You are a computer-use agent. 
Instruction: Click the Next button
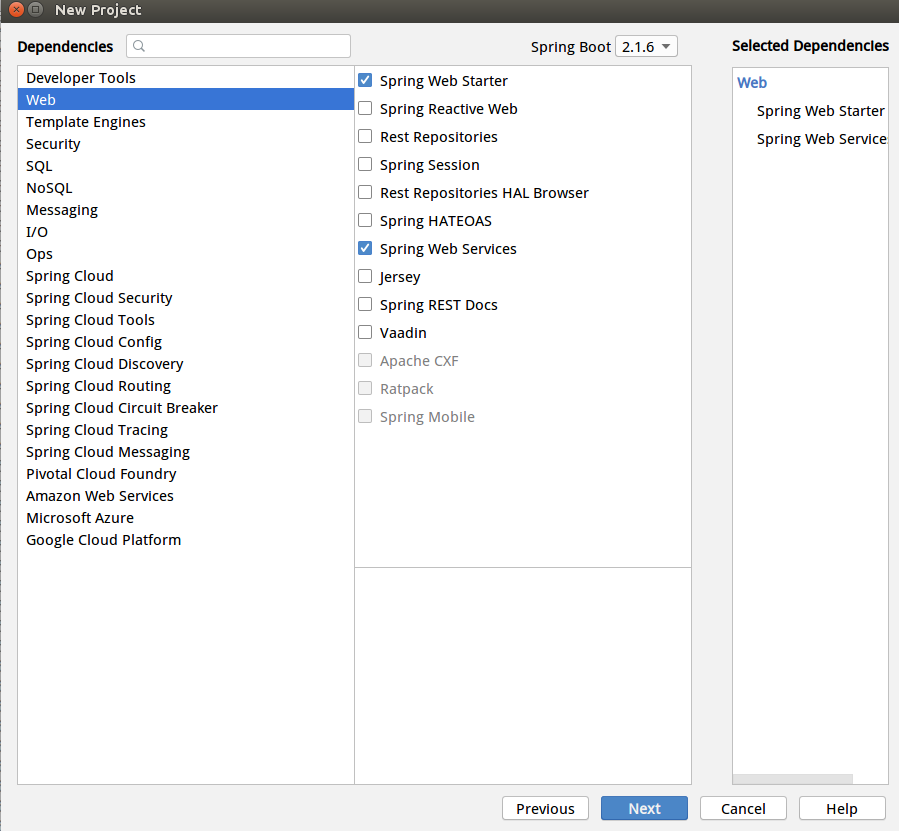(644, 808)
